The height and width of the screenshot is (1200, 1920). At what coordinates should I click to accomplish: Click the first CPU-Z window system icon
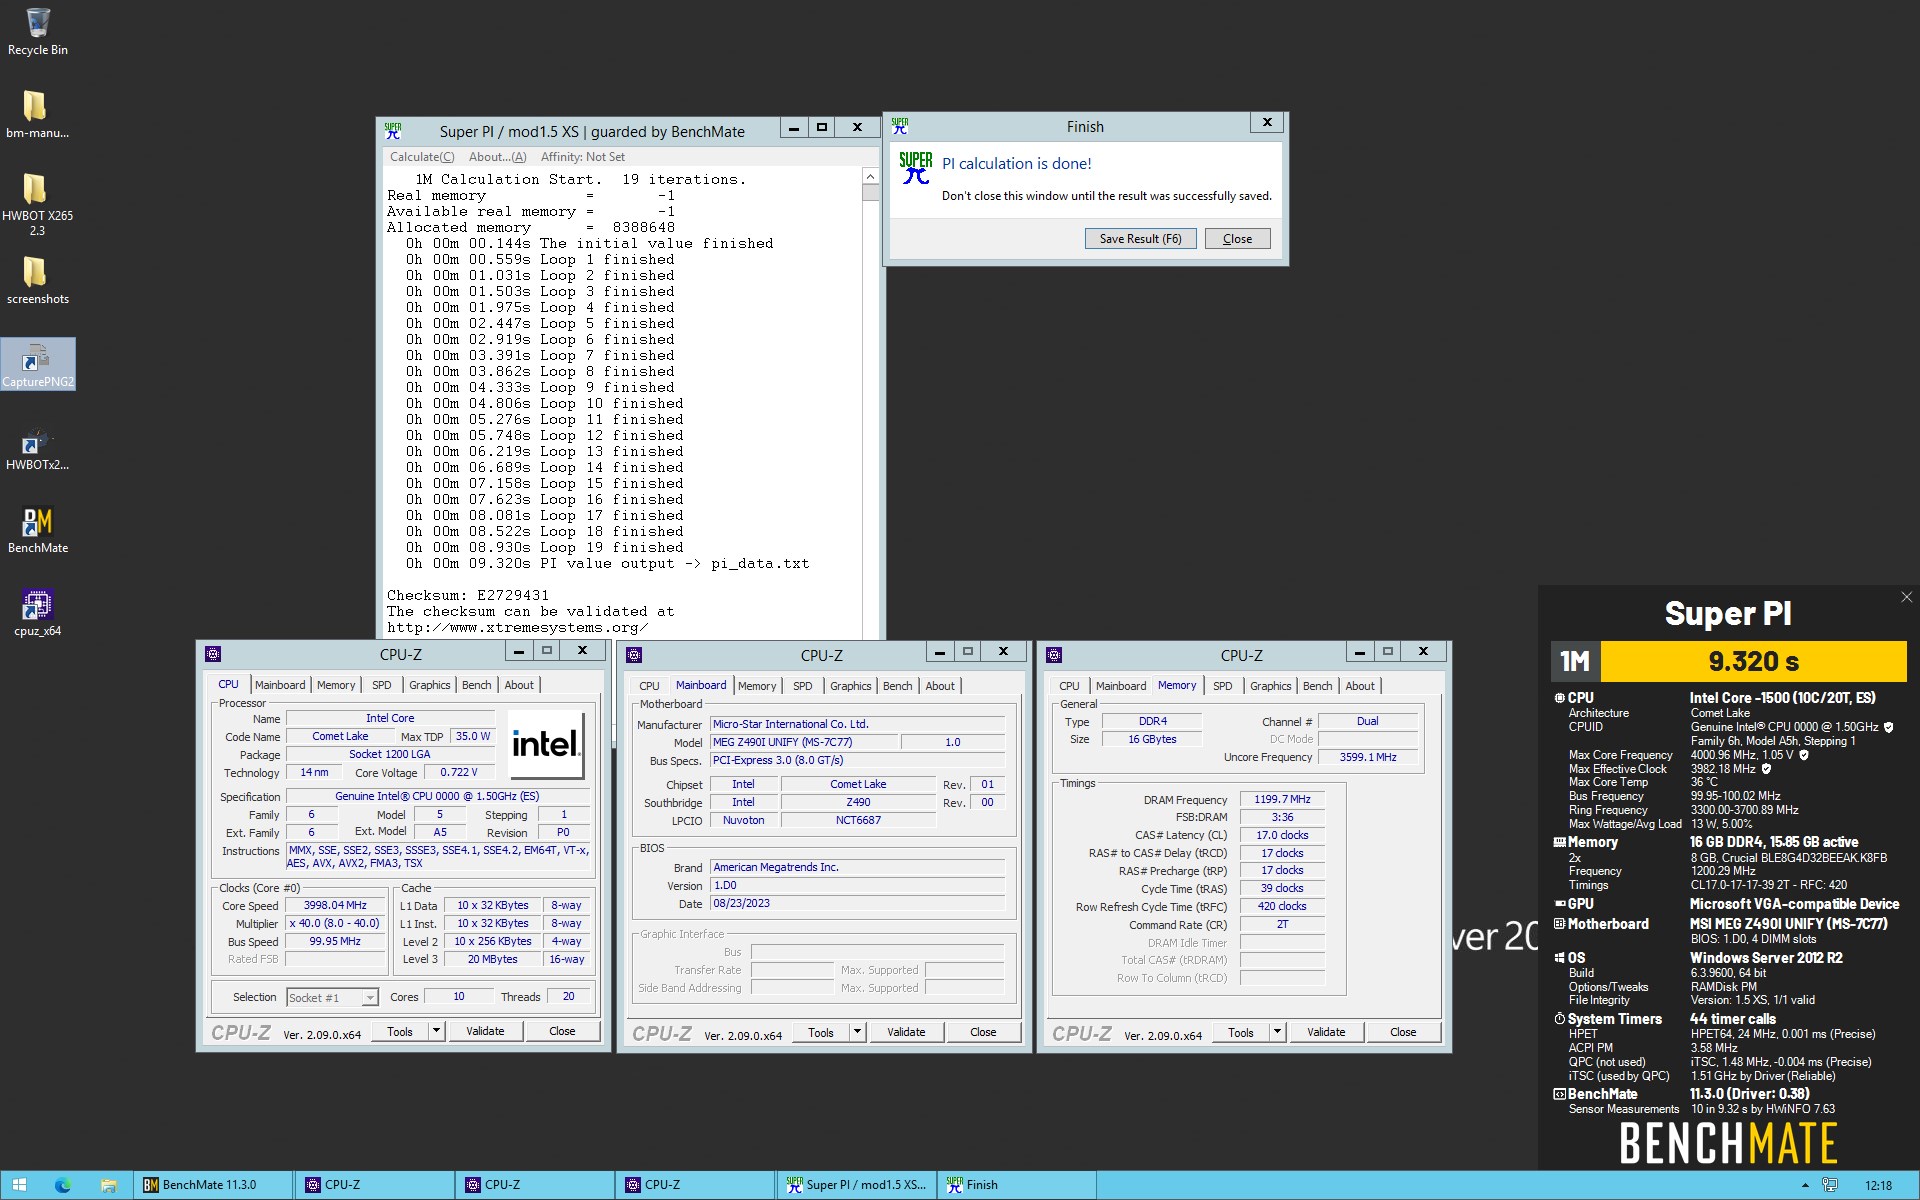(x=213, y=654)
